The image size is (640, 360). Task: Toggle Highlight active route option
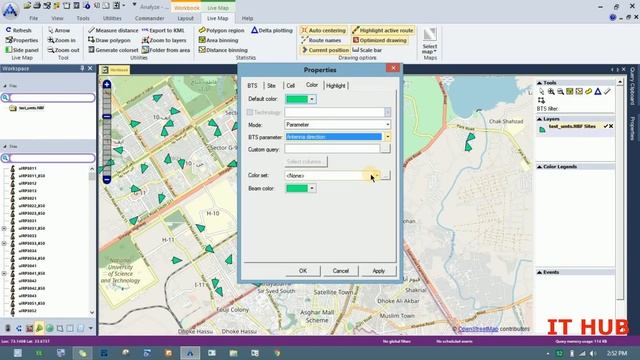click(383, 30)
